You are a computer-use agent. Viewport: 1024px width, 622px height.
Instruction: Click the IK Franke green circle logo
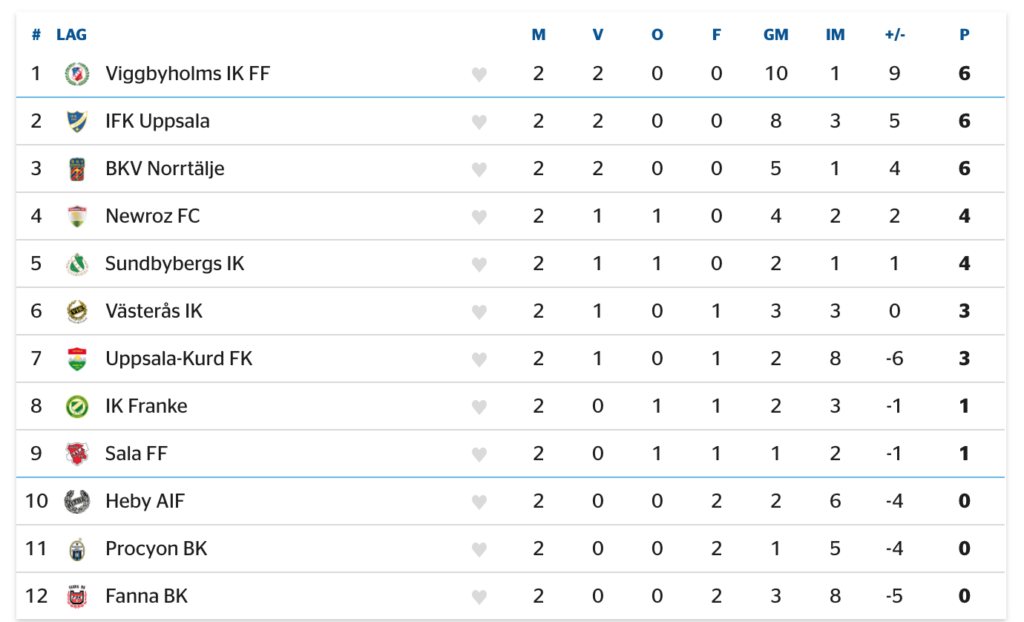(x=77, y=406)
